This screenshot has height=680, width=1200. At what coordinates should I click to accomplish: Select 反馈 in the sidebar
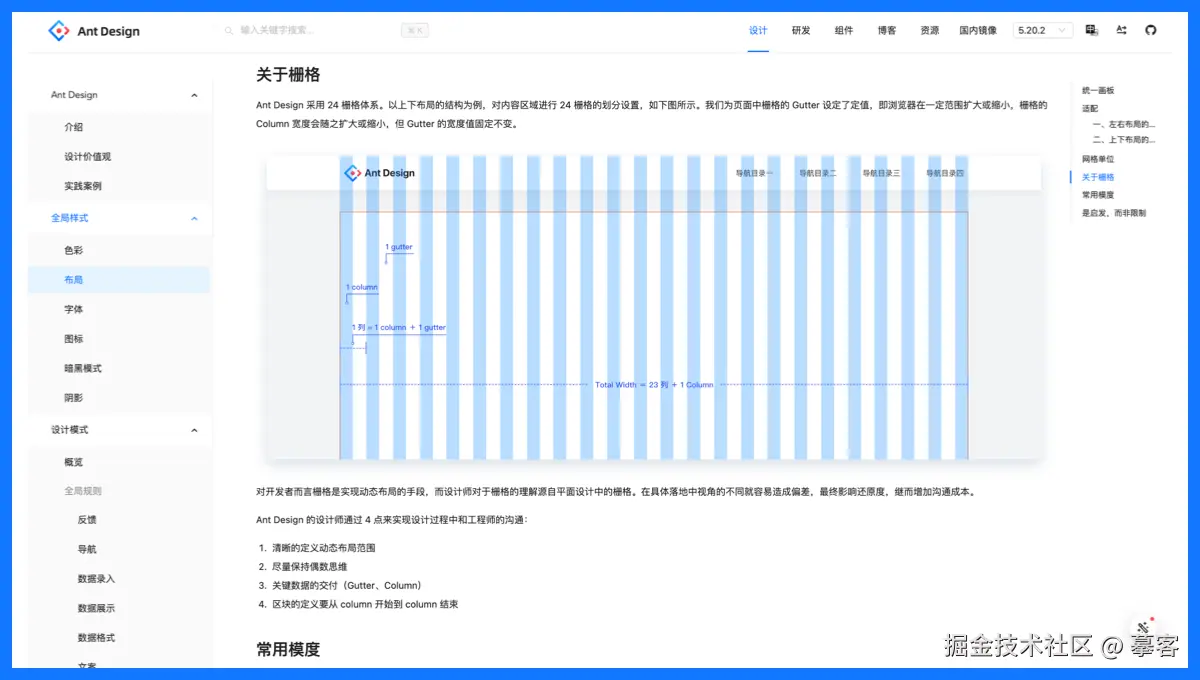pos(119,520)
